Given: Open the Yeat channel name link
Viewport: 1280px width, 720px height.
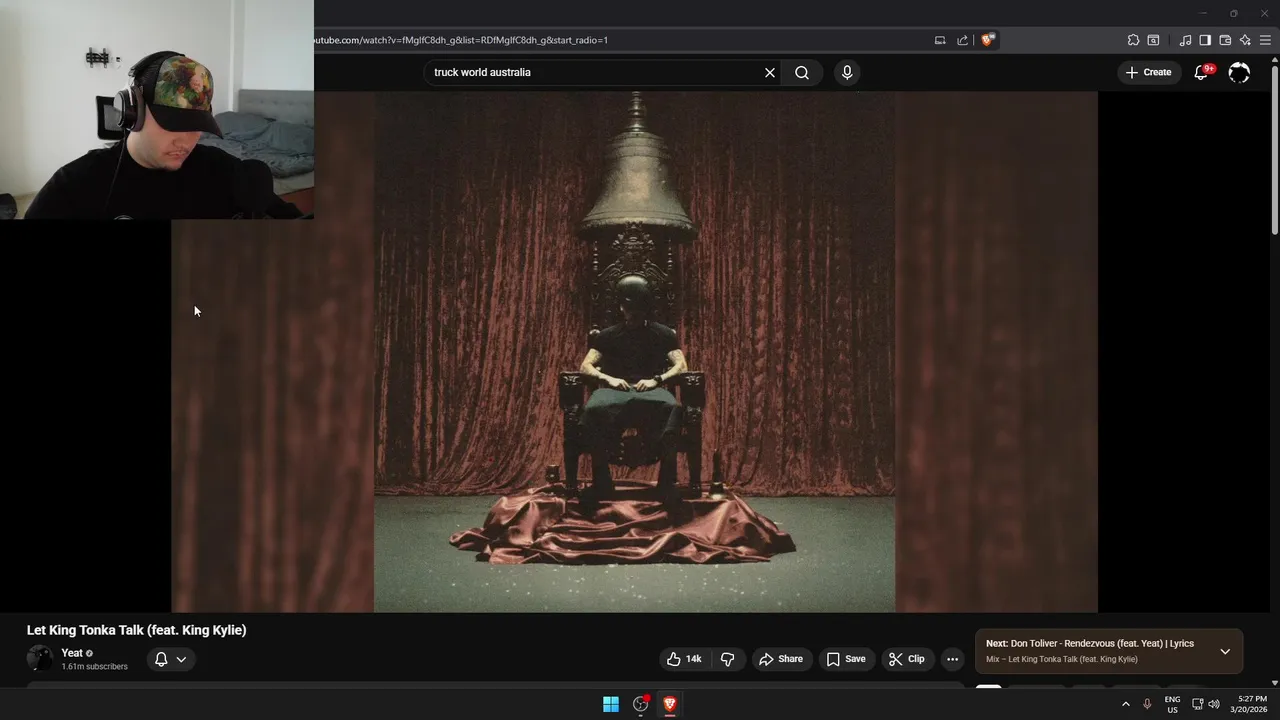Looking at the screenshot, I should point(72,653).
